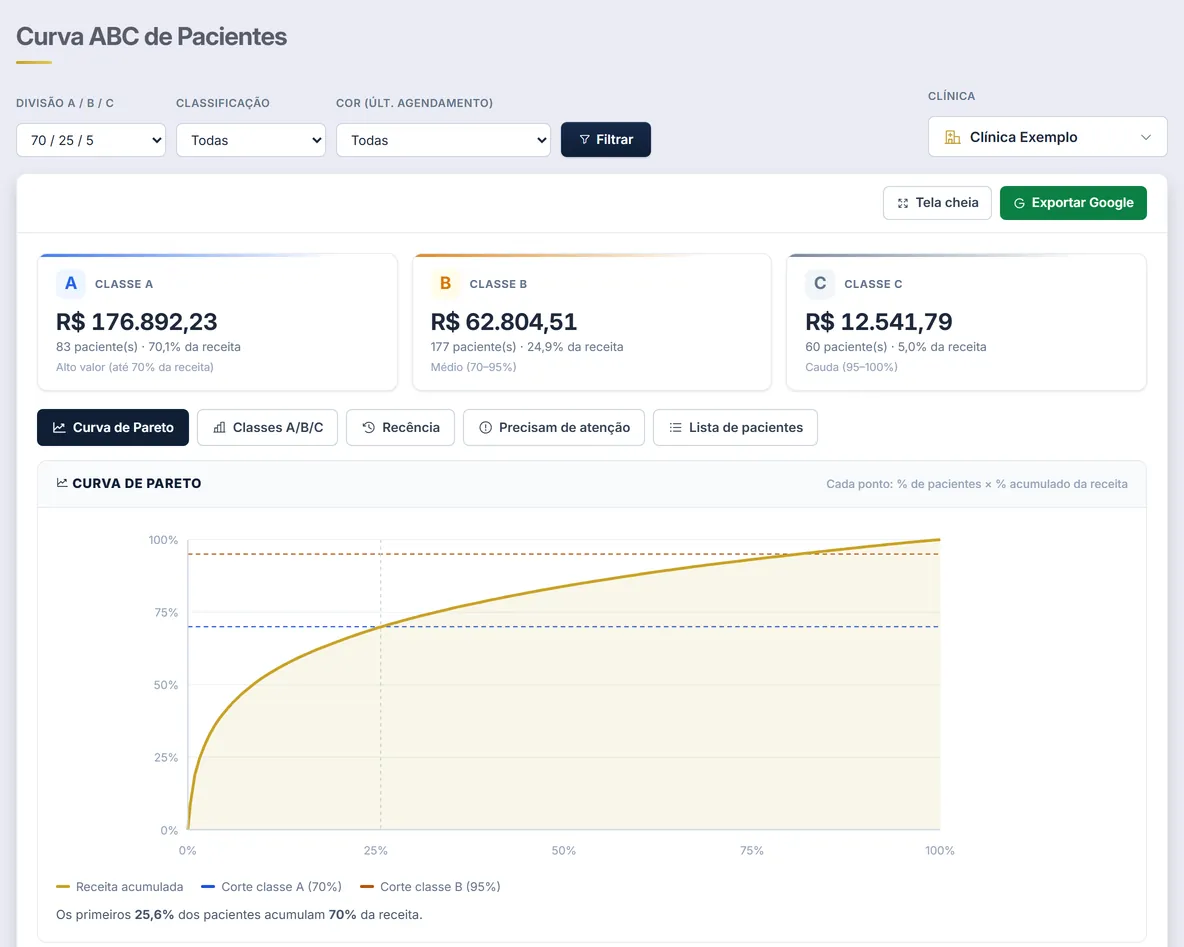Click alert circle icon on Precisam de atenção
The height and width of the screenshot is (947, 1184).
(486, 427)
